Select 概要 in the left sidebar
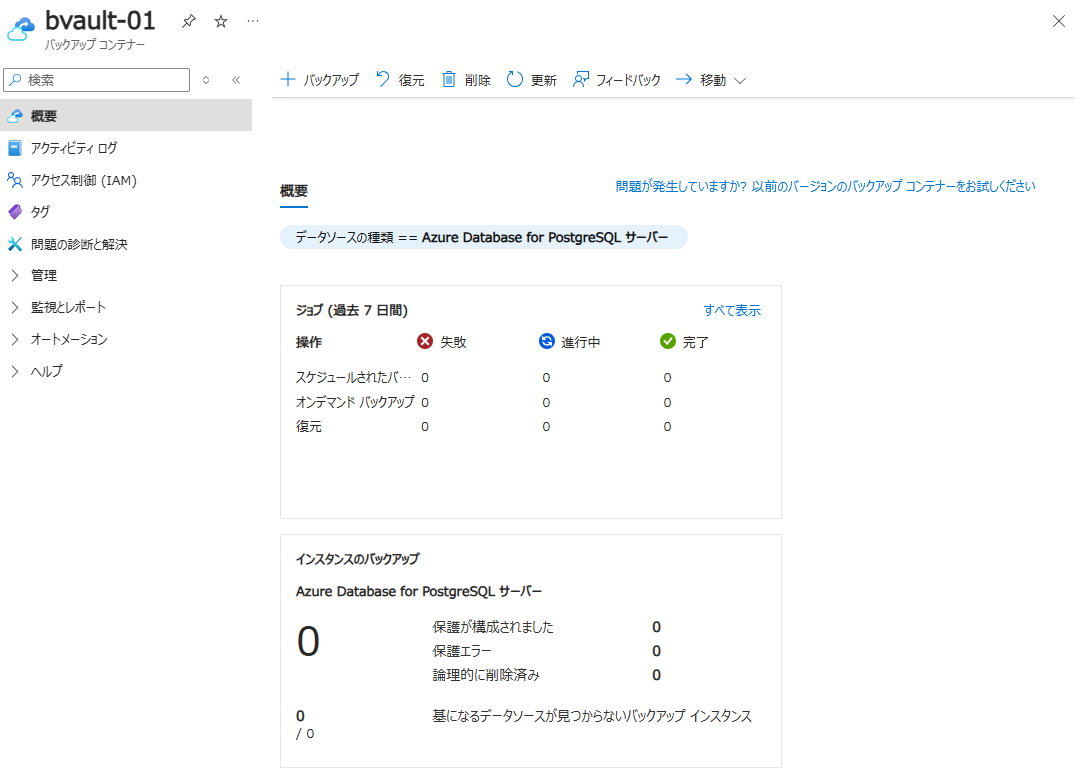This screenshot has height=777, width=1083. click(x=126, y=115)
